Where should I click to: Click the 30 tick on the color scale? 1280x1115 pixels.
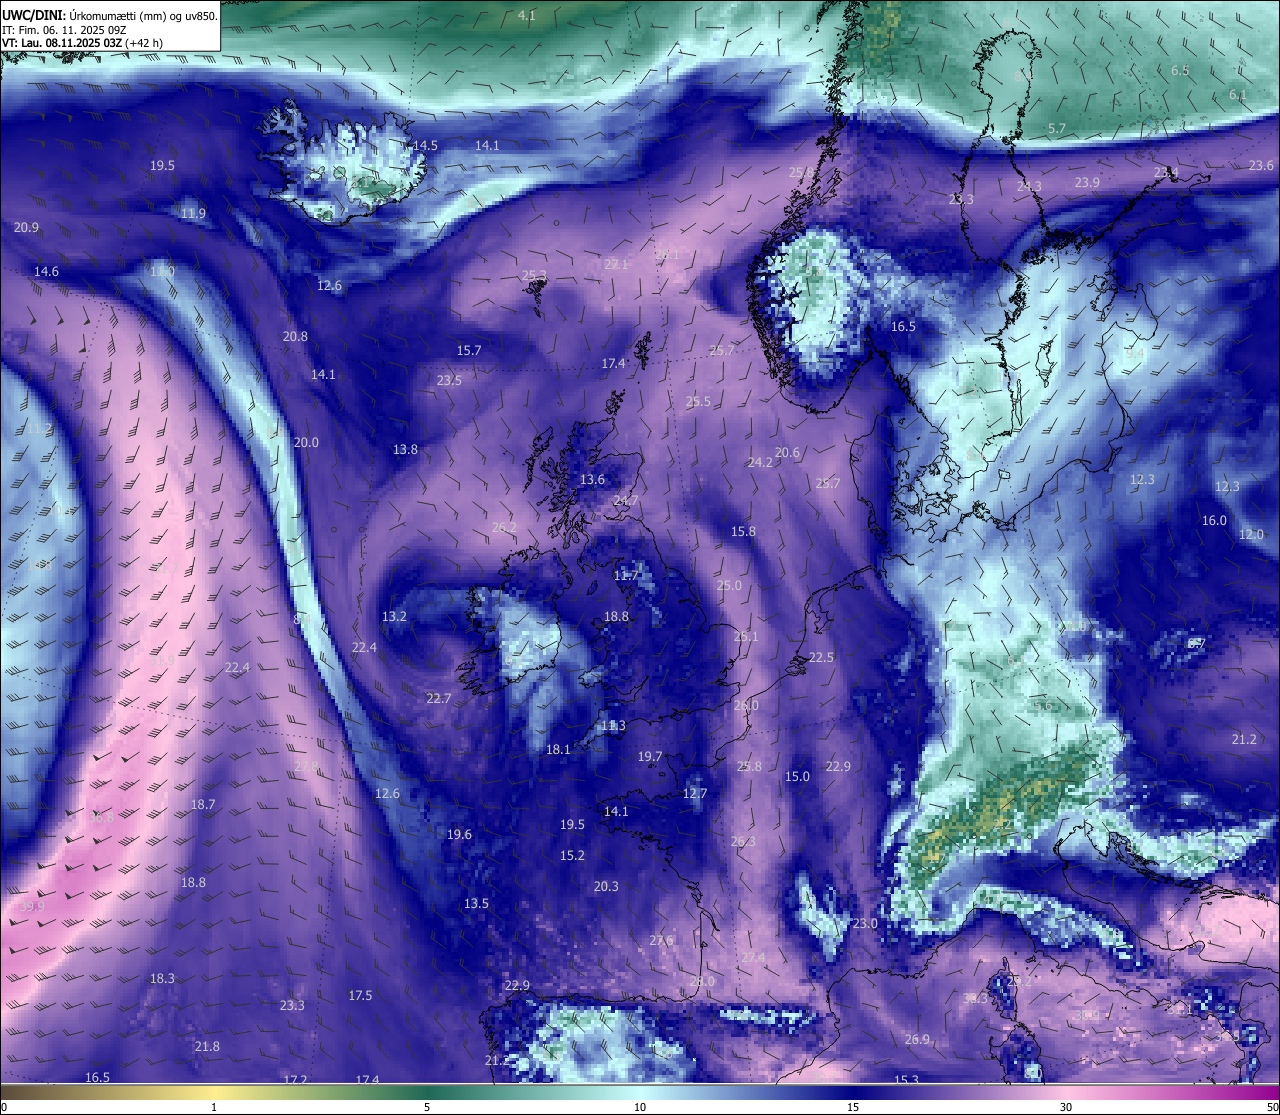coord(1066,1107)
